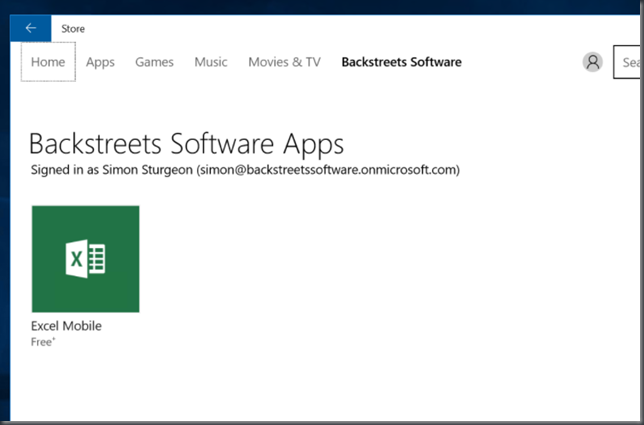
Task: Go to the Music tab
Action: coord(211,62)
